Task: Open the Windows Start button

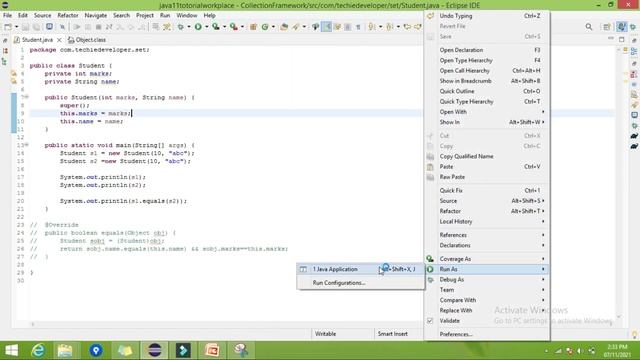Action: click(11, 350)
